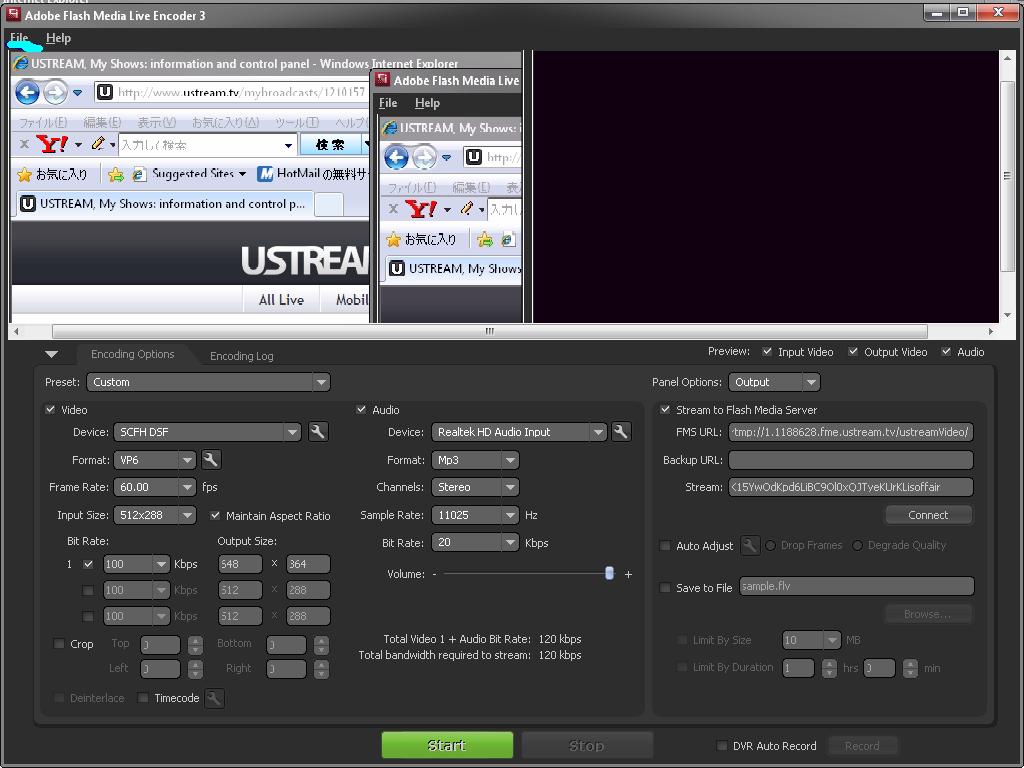This screenshot has height=768, width=1024.
Task: Toggle bit rate stream 1 checkbox
Action: point(88,564)
